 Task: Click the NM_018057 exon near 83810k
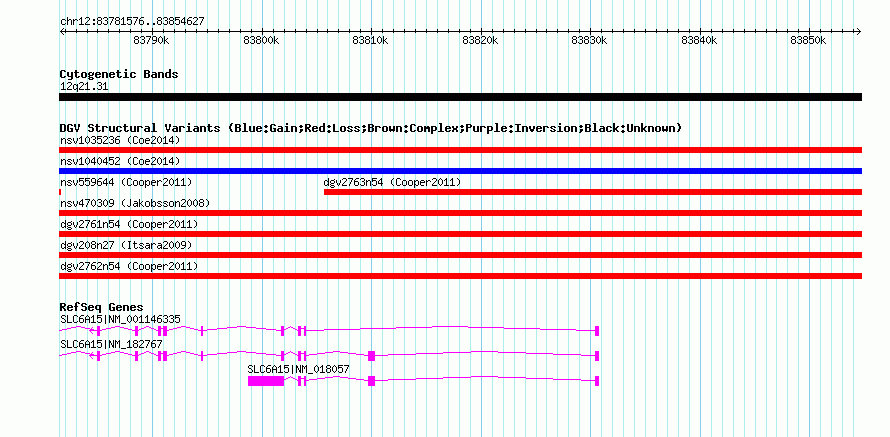(371, 381)
